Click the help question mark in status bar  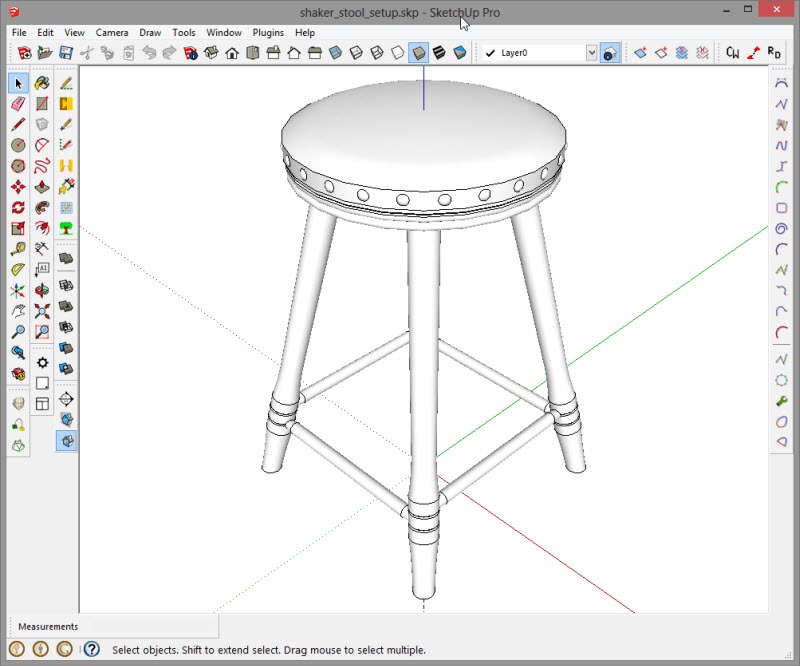pyautogui.click(x=91, y=649)
